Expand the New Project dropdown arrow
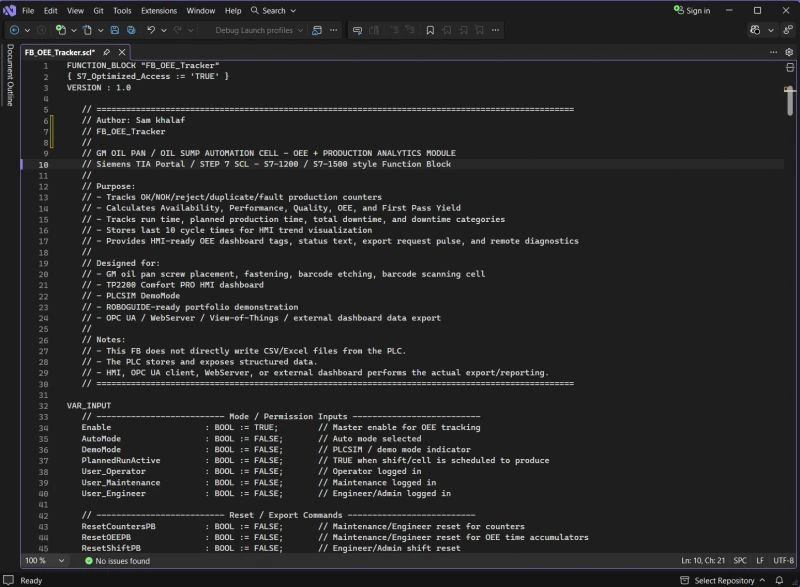The width and height of the screenshot is (800, 587). coord(73,30)
